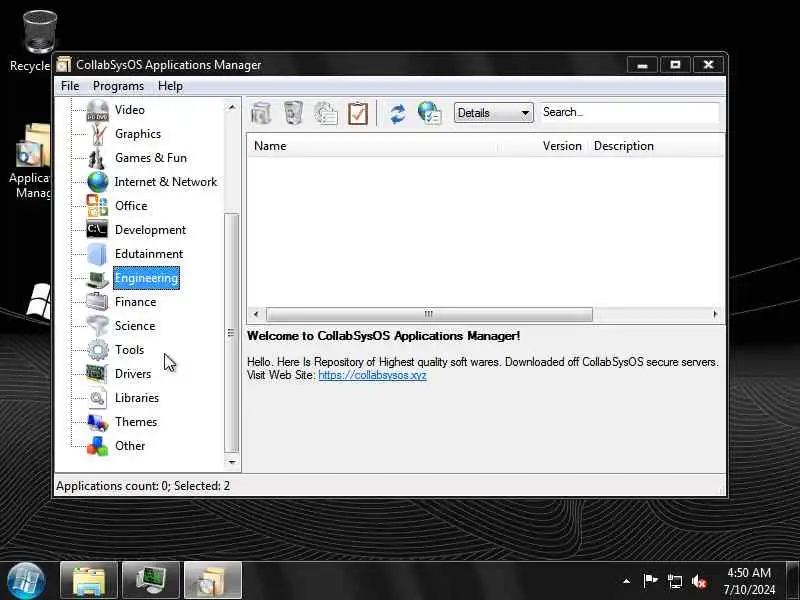Select the Graphics category icon
800x600 pixels.
[97, 134]
